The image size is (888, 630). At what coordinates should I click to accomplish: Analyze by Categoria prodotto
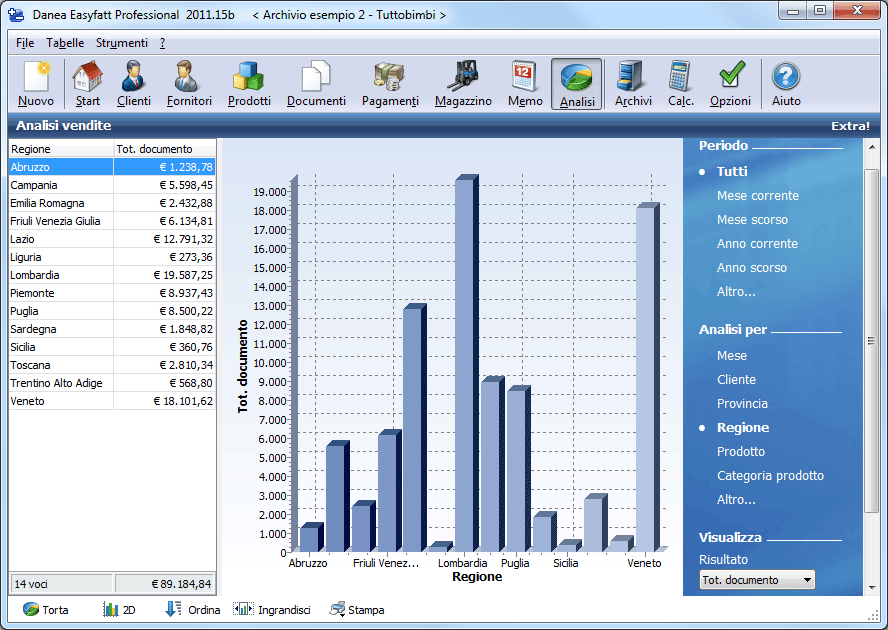pyautogui.click(x=770, y=475)
